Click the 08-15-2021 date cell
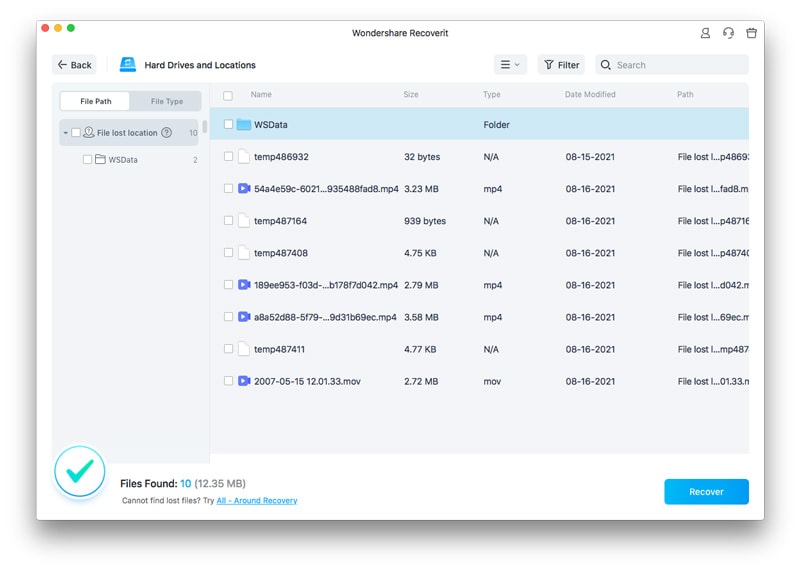Screen dimensions: 800x571 tap(590, 157)
